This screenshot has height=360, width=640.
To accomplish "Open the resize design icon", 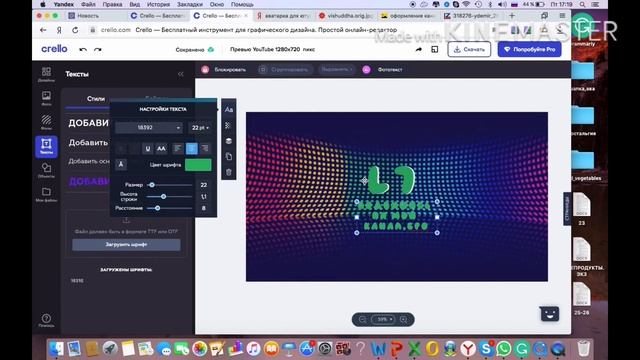I will click(x=435, y=49).
